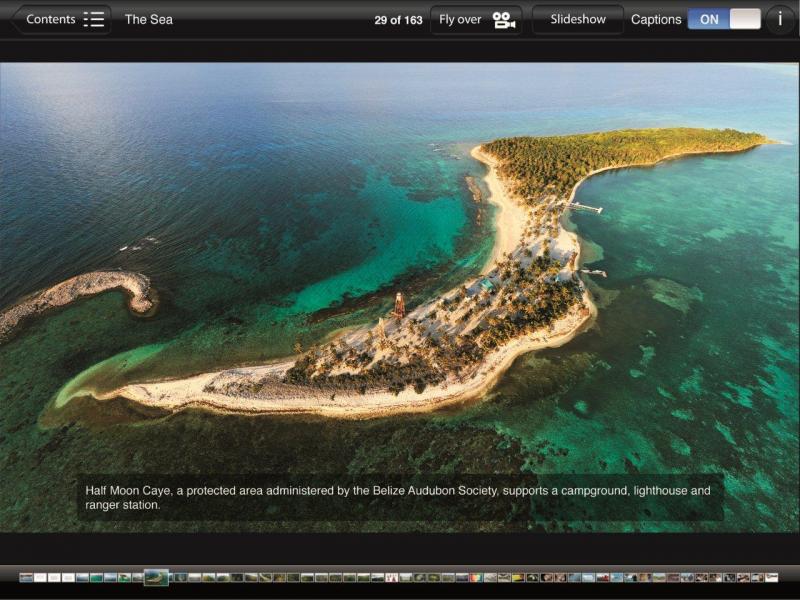This screenshot has height=600, width=800.
Task: Turn off the Captions switch
Action: click(x=724, y=19)
